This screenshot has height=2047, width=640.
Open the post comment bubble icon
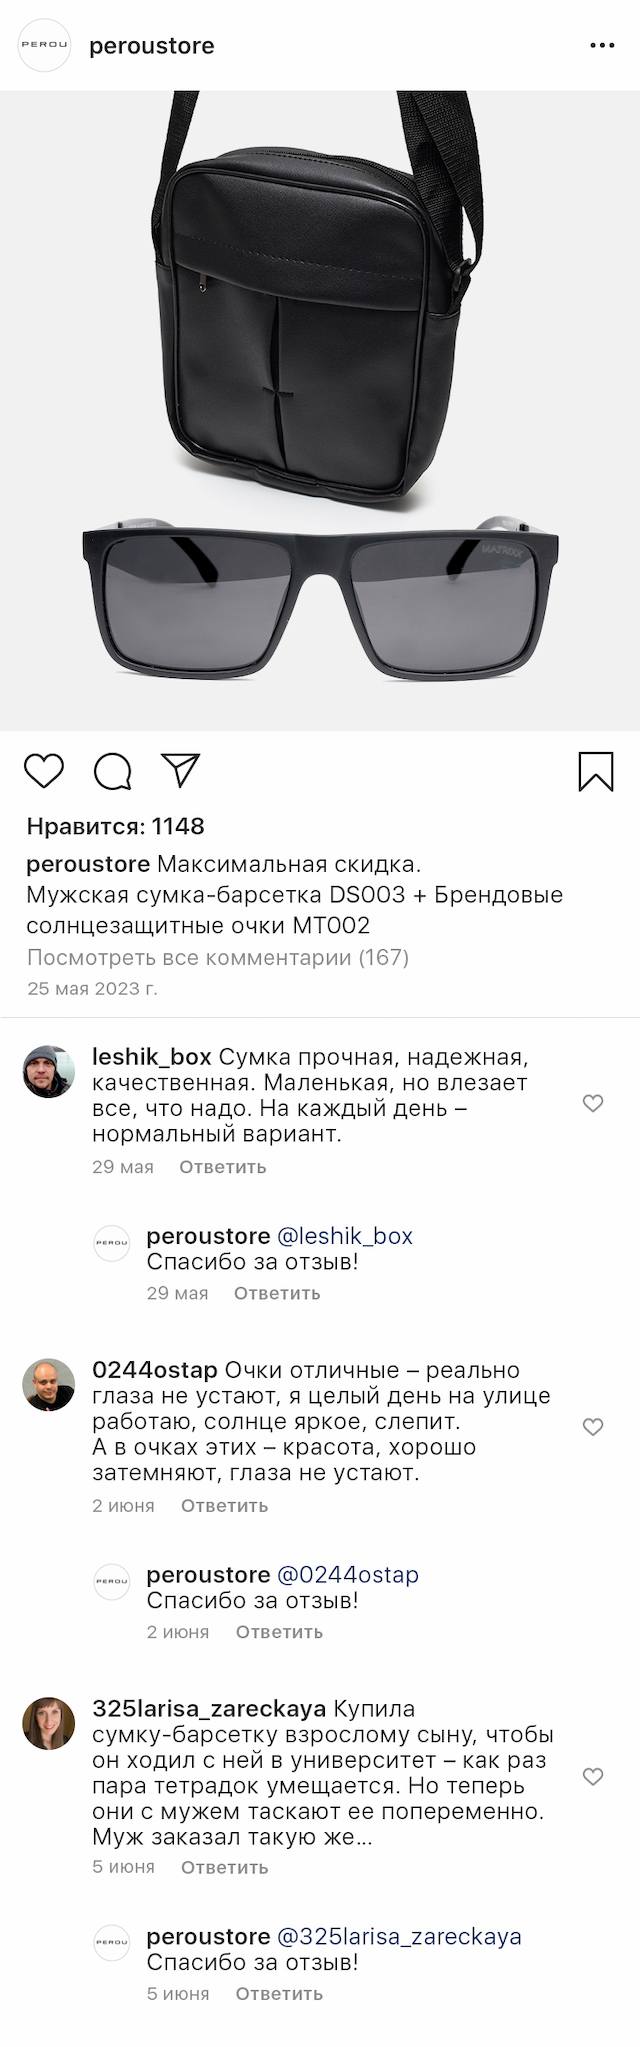[x=112, y=771]
